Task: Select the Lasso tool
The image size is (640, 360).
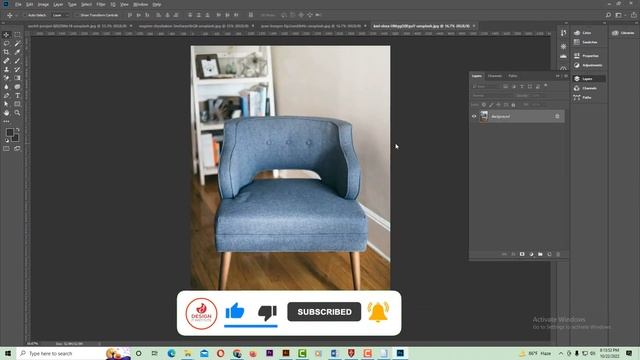Action: tap(6, 43)
